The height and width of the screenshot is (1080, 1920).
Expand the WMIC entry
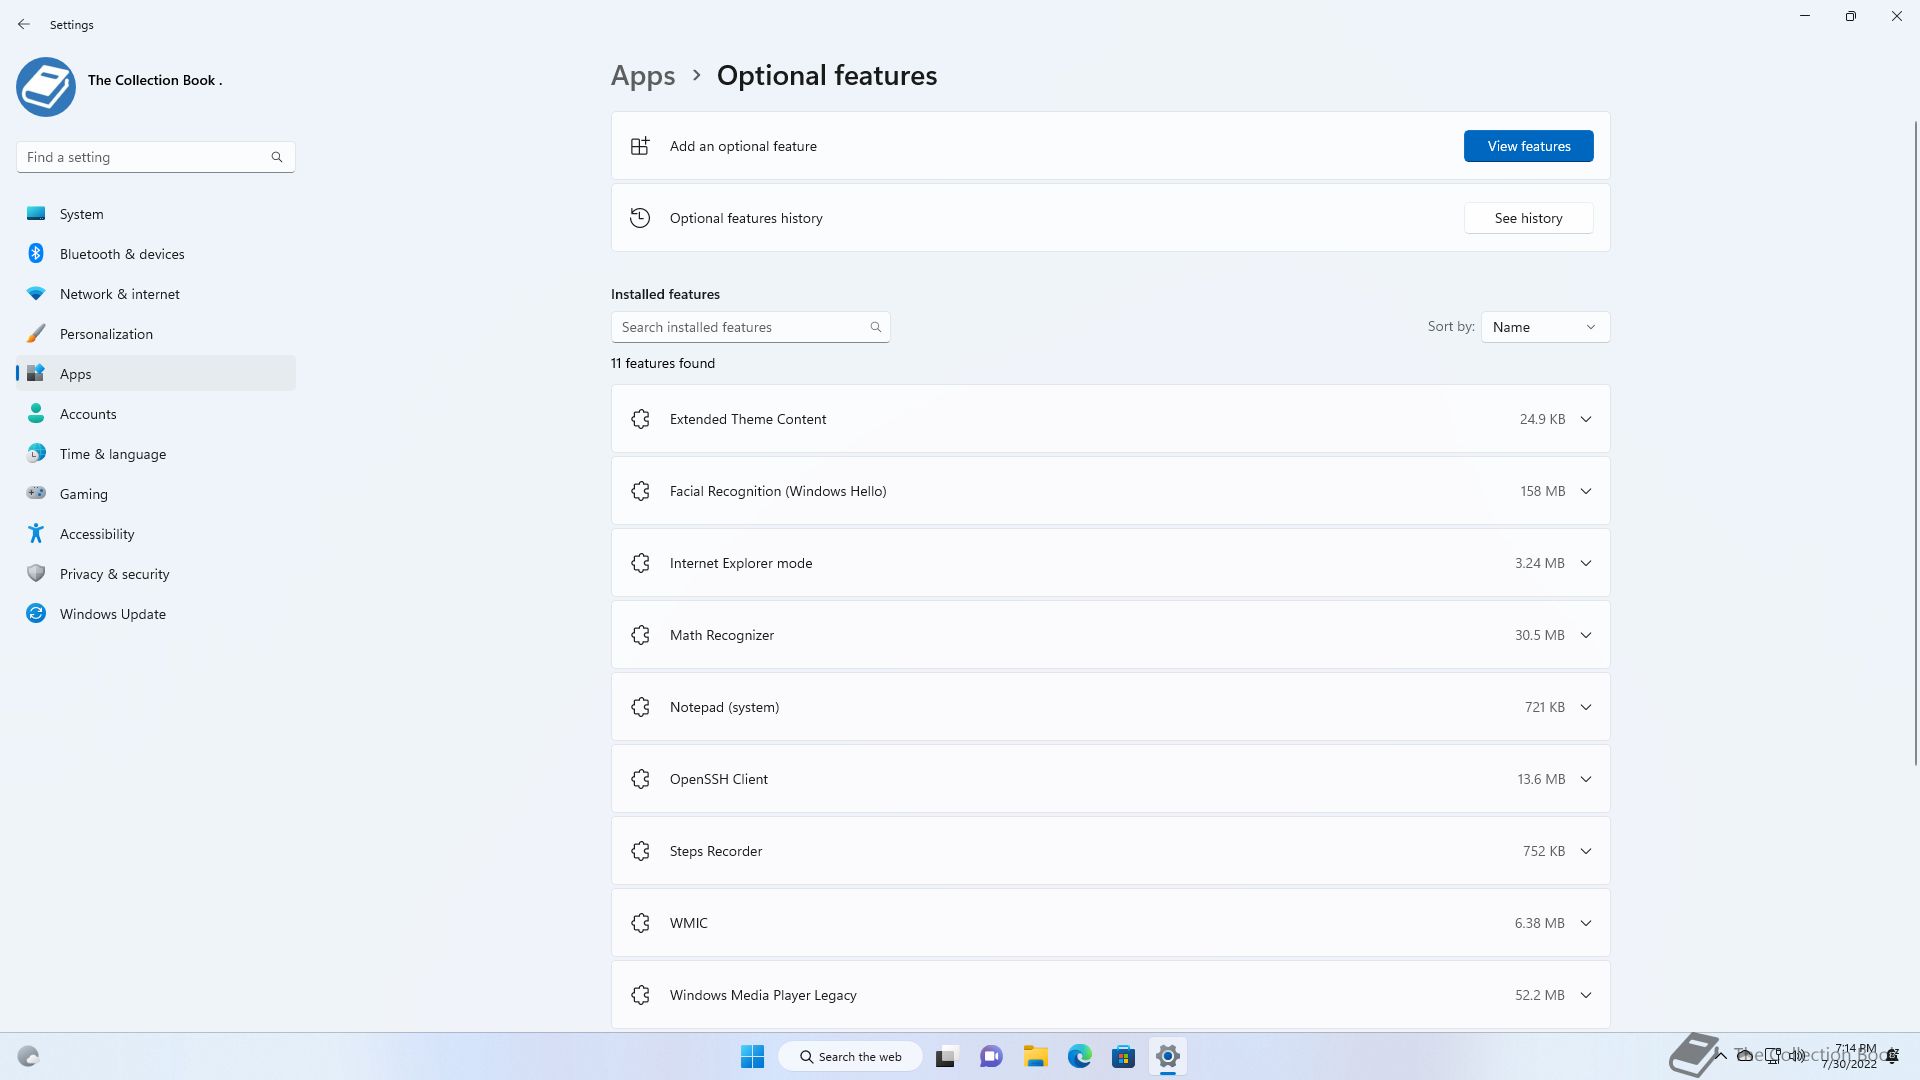1586,923
